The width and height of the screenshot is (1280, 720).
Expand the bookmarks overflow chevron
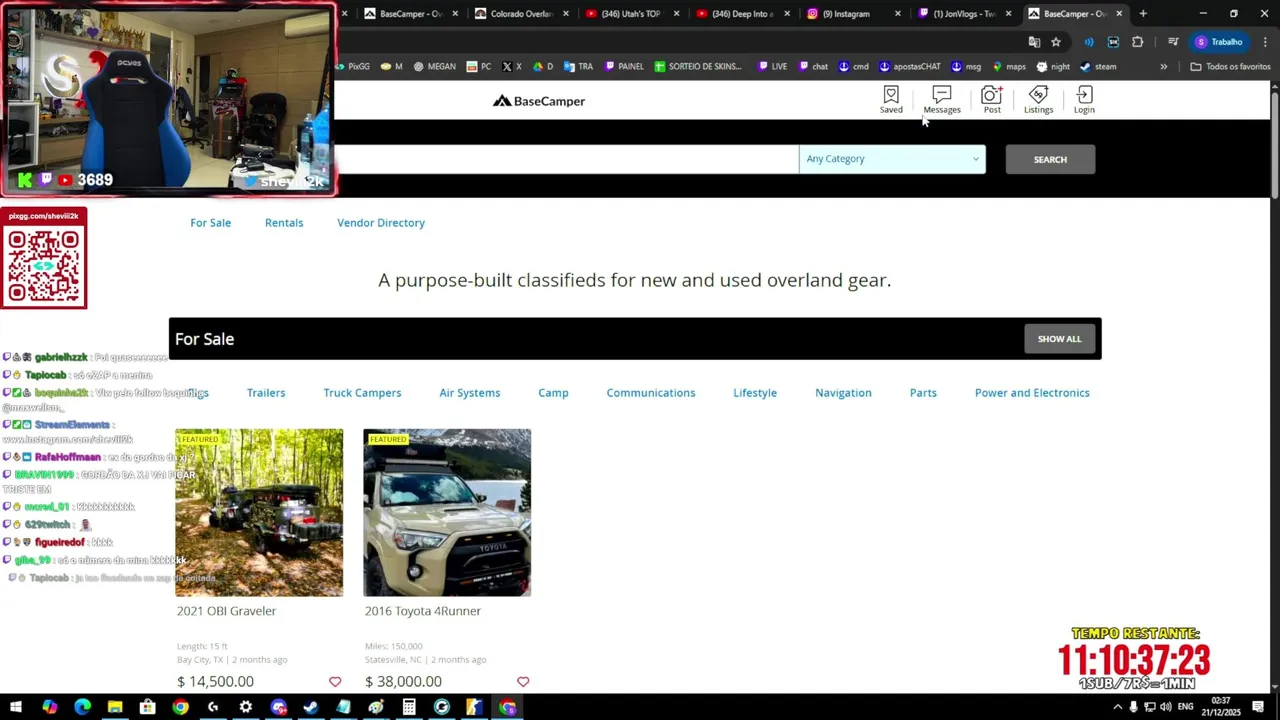[1163, 67]
